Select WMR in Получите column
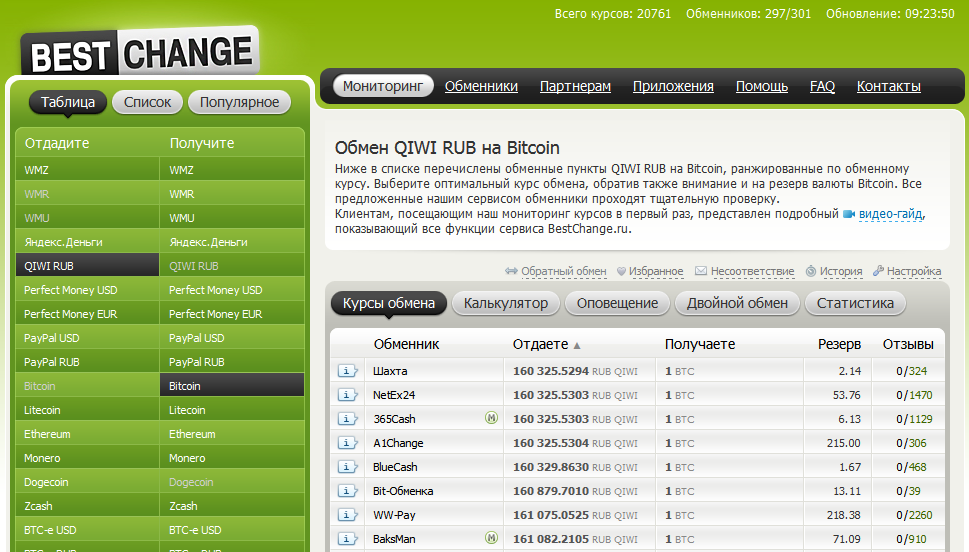Image resolution: width=969 pixels, height=552 pixels. 232,193
